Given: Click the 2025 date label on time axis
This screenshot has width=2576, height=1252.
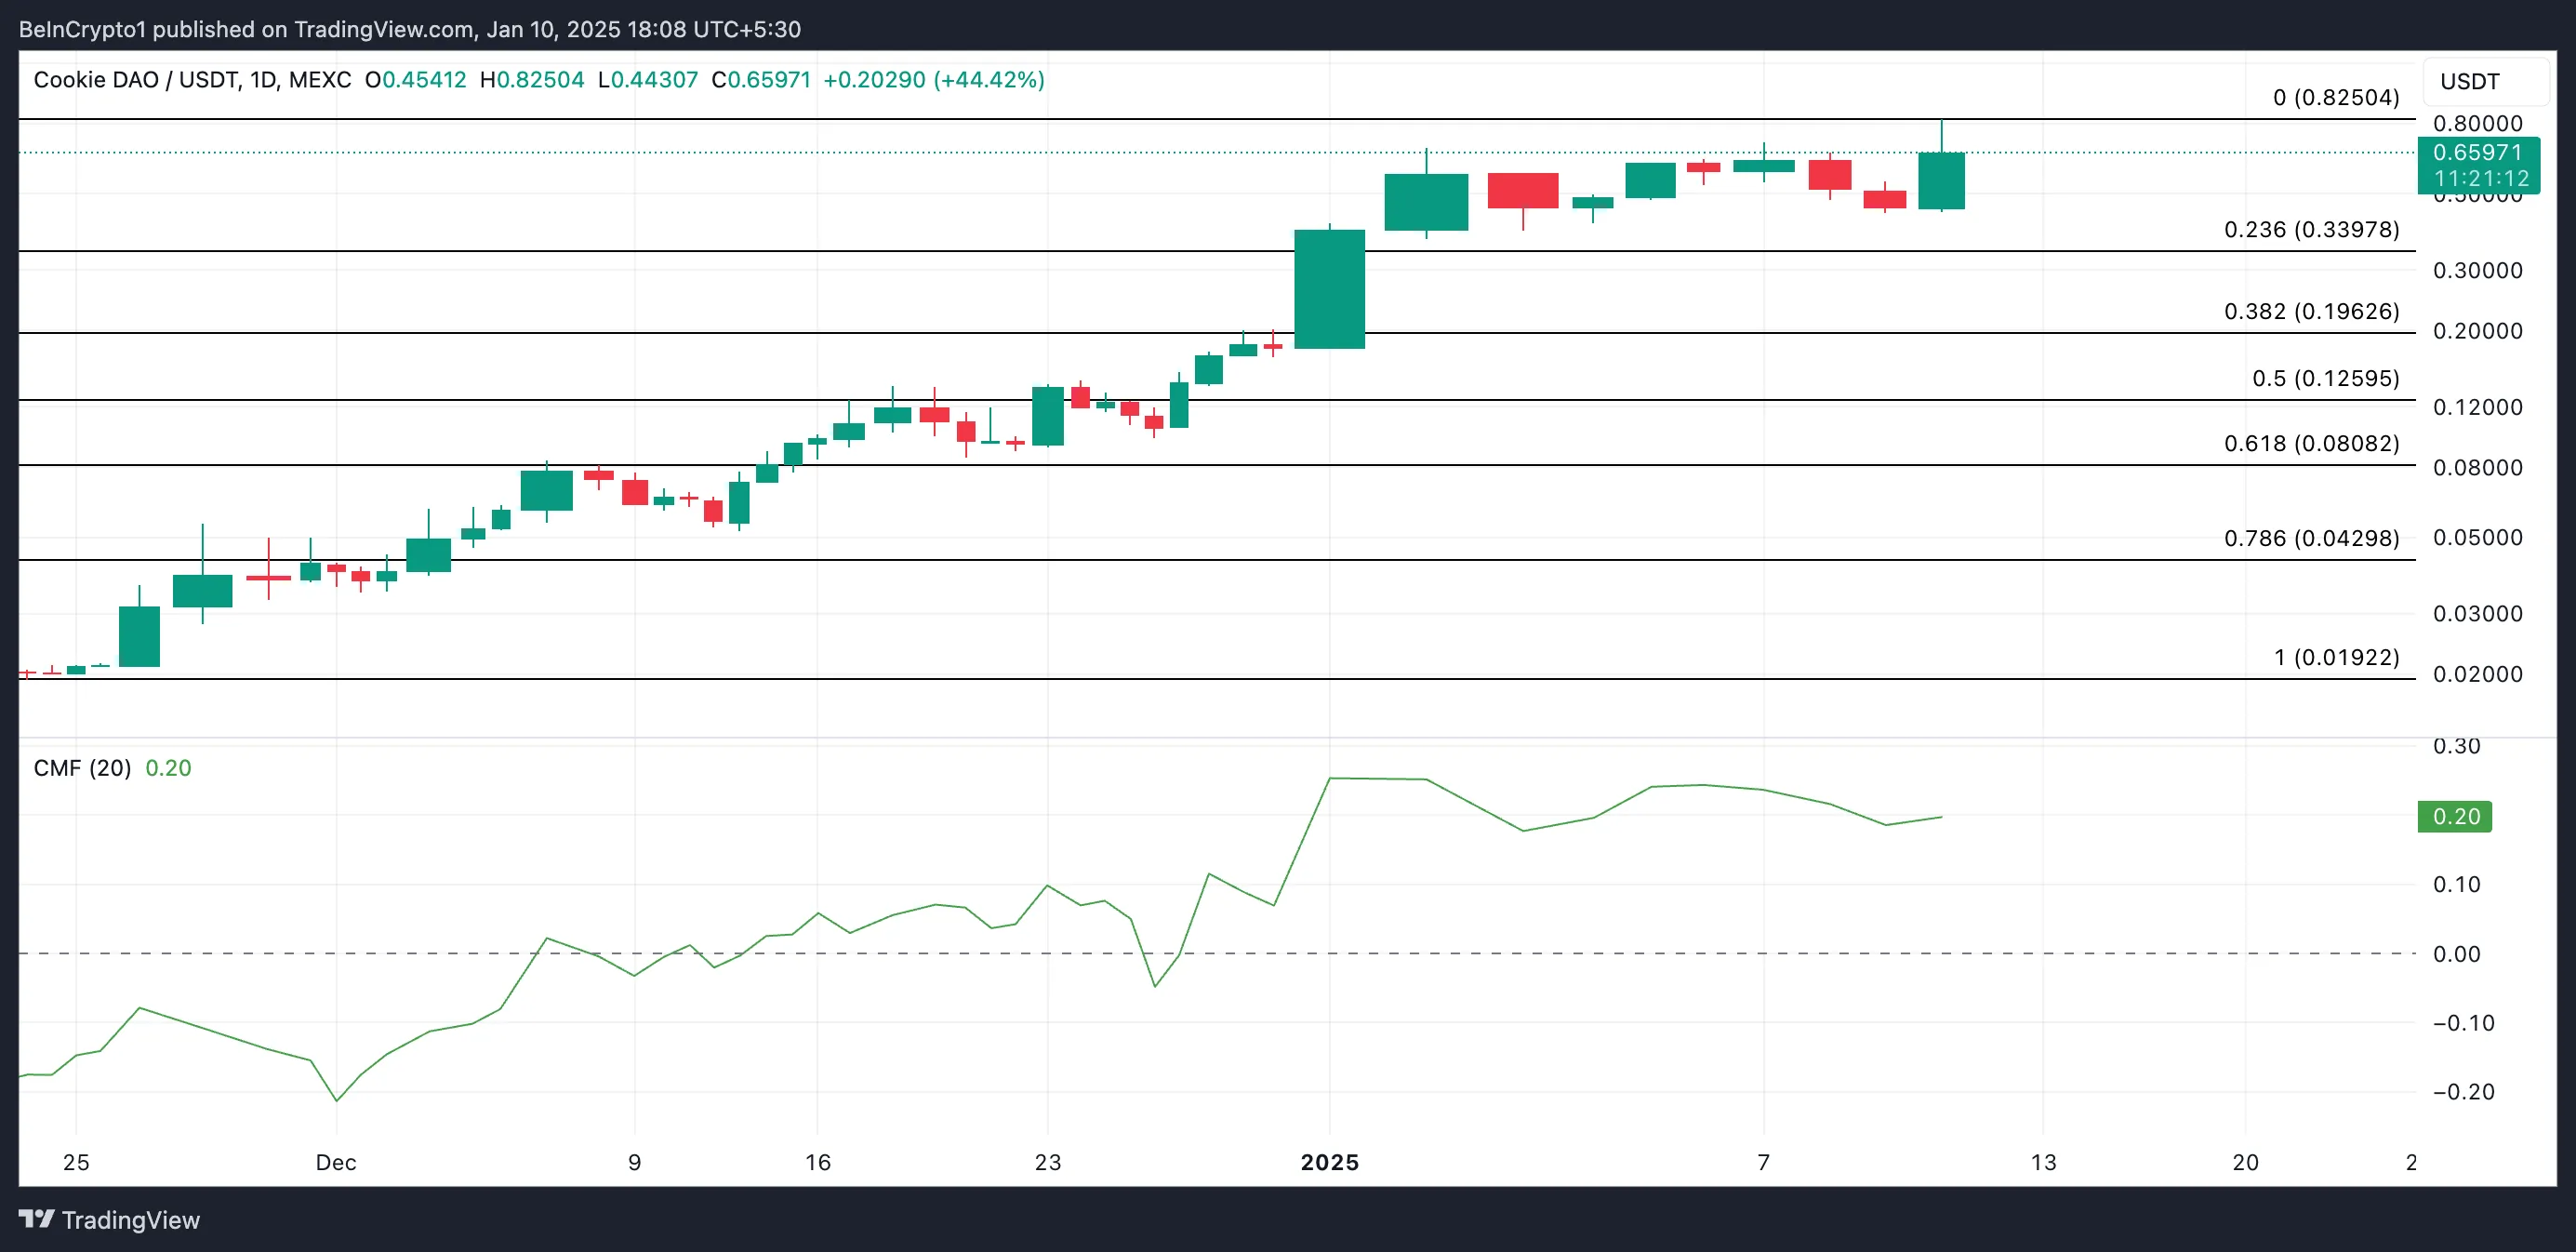Looking at the screenshot, I should pyautogui.click(x=1329, y=1163).
